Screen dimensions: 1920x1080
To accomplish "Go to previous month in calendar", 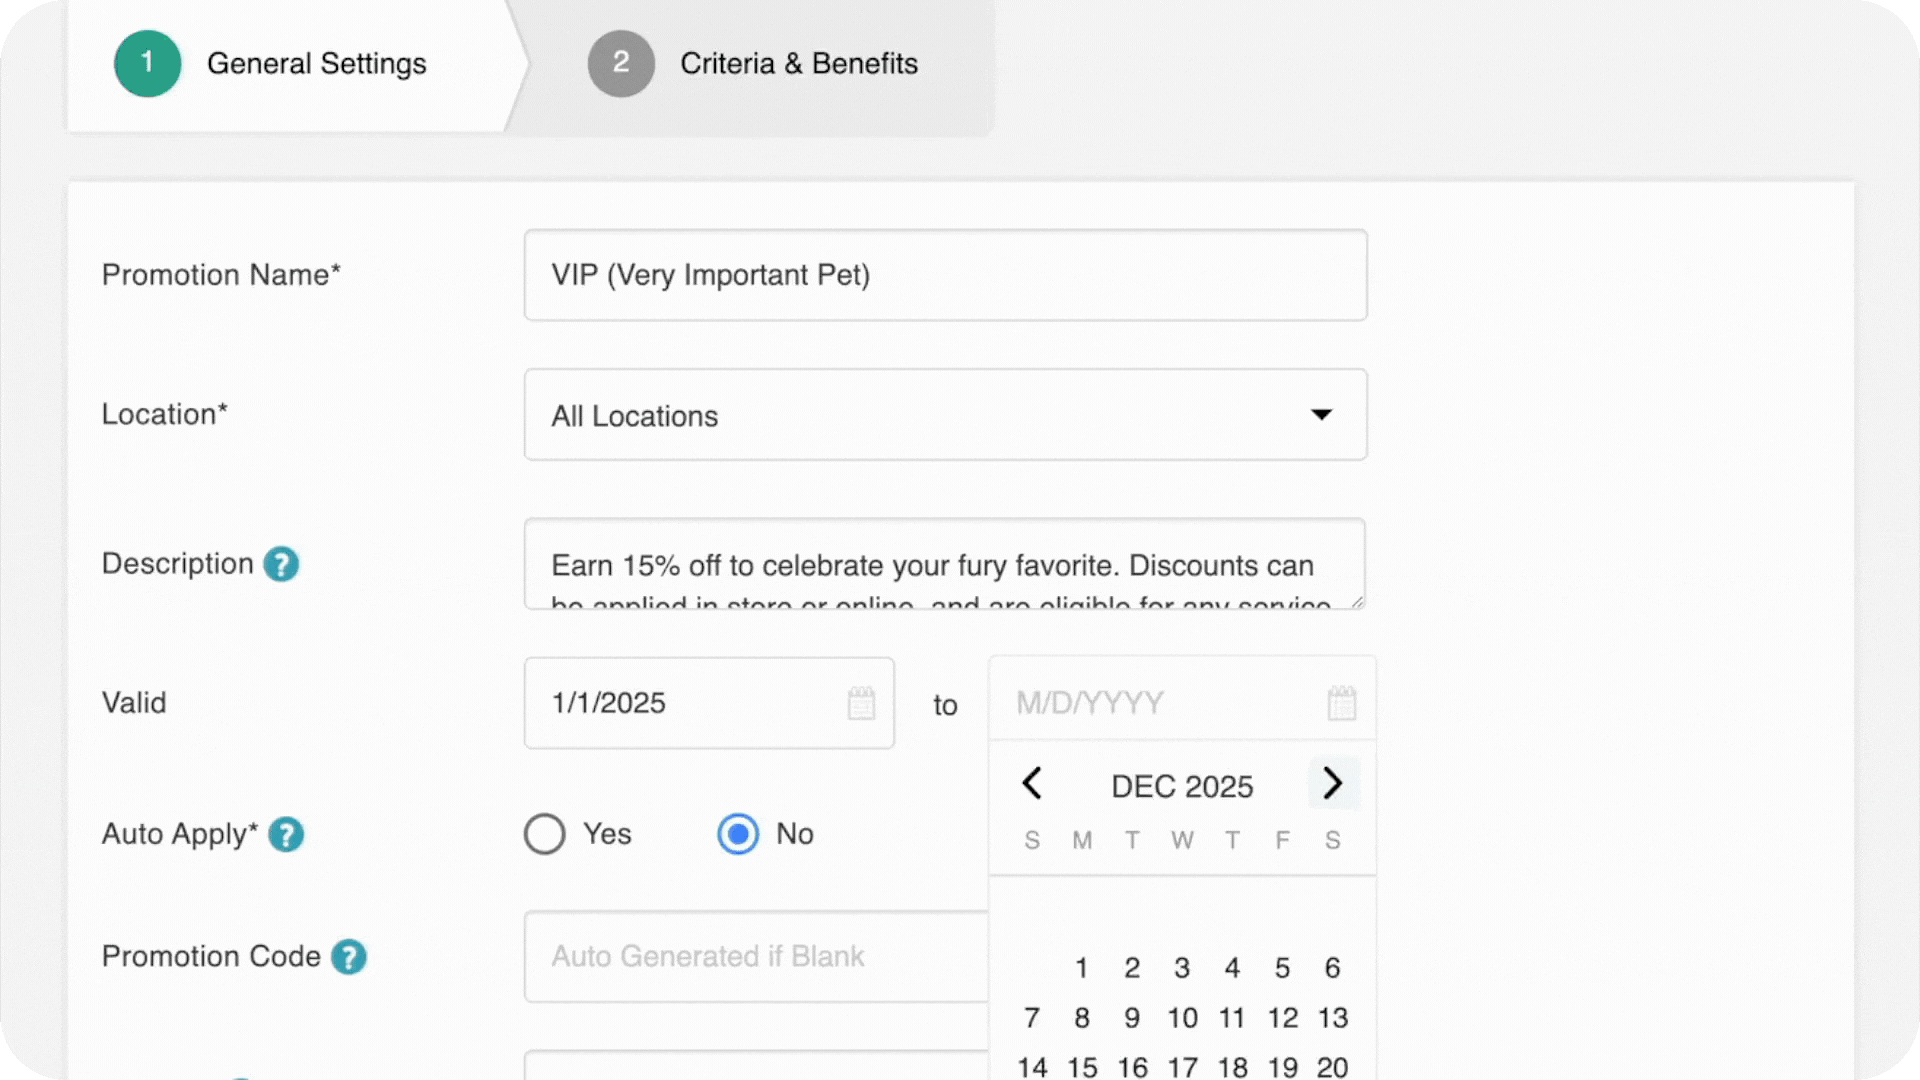I will click(x=1032, y=783).
